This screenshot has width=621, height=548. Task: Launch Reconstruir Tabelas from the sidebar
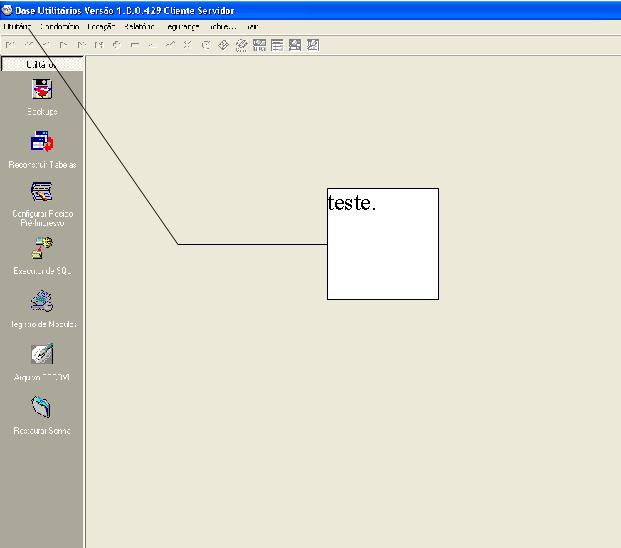tap(42, 142)
